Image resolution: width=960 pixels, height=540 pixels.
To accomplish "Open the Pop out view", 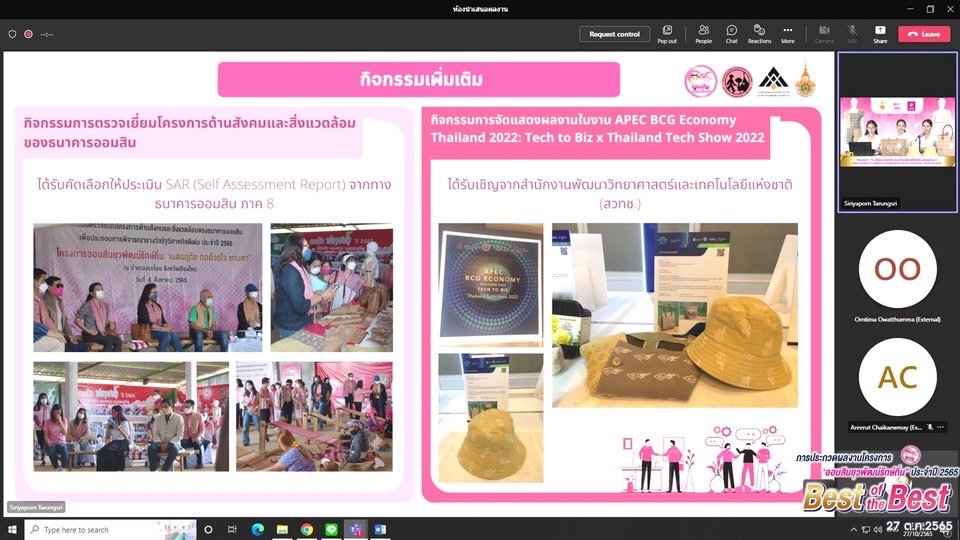I will [x=667, y=33].
